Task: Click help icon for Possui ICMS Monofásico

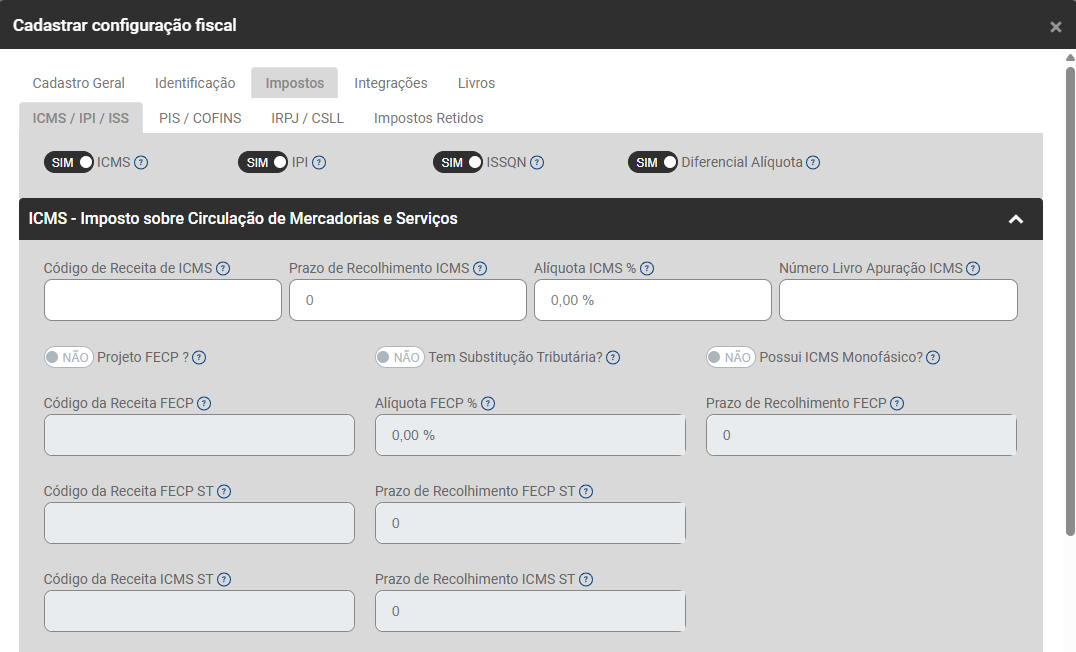Action: click(x=932, y=358)
